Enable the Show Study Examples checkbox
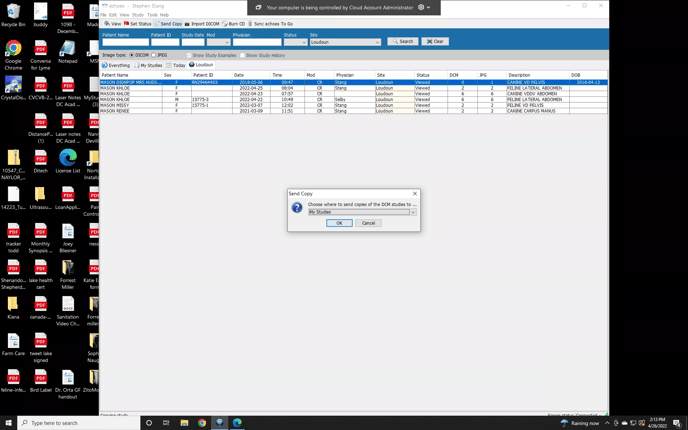Screen dimensions: 688x430 point(188,55)
